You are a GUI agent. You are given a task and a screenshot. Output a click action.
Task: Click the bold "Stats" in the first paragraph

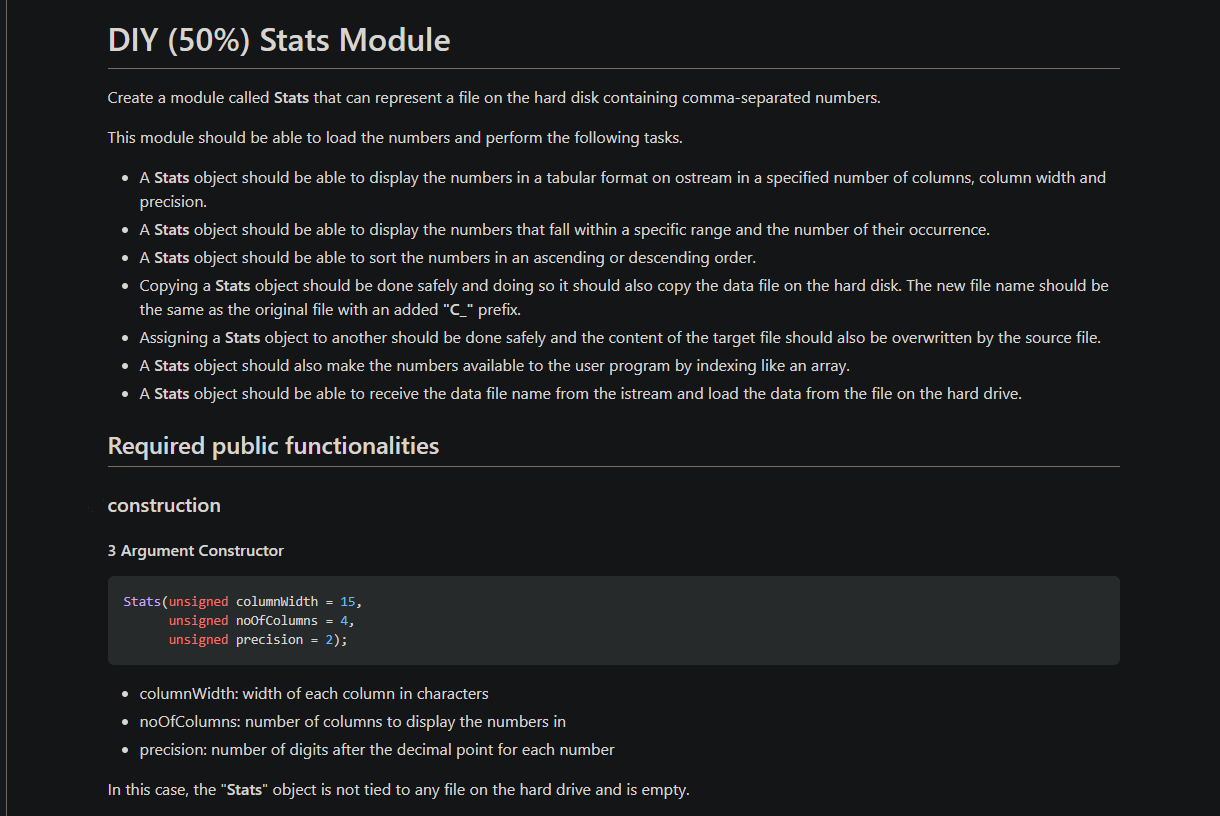coord(291,98)
